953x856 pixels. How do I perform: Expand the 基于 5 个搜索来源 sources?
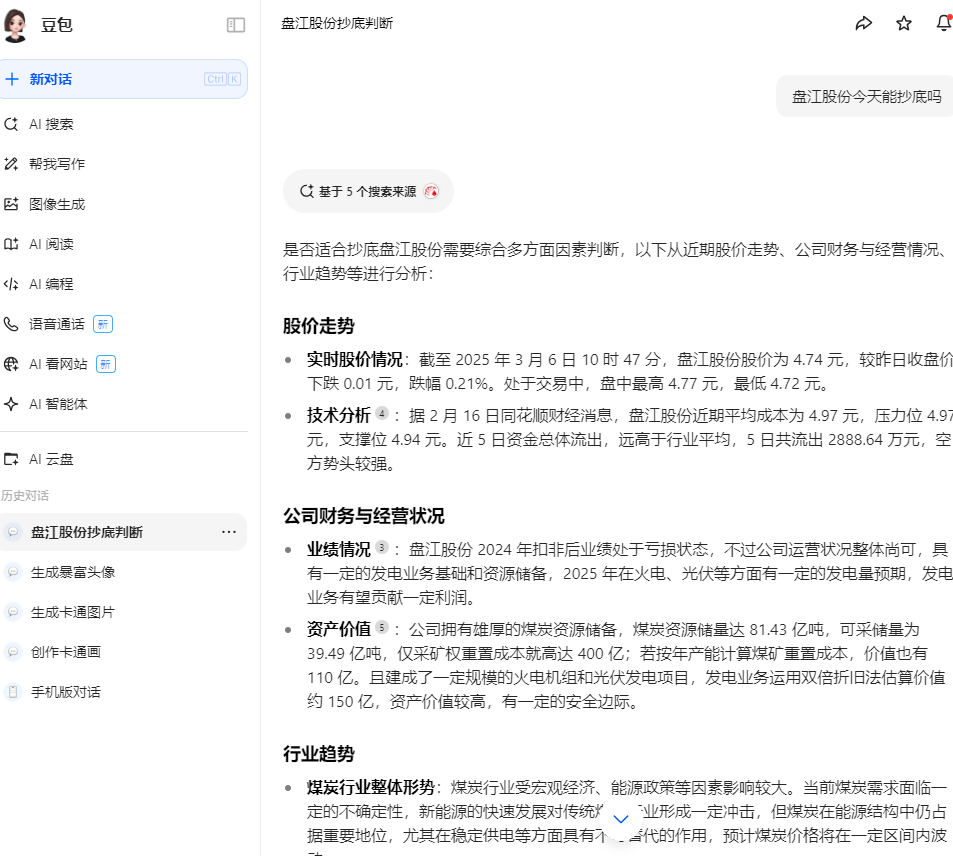[x=368, y=191]
